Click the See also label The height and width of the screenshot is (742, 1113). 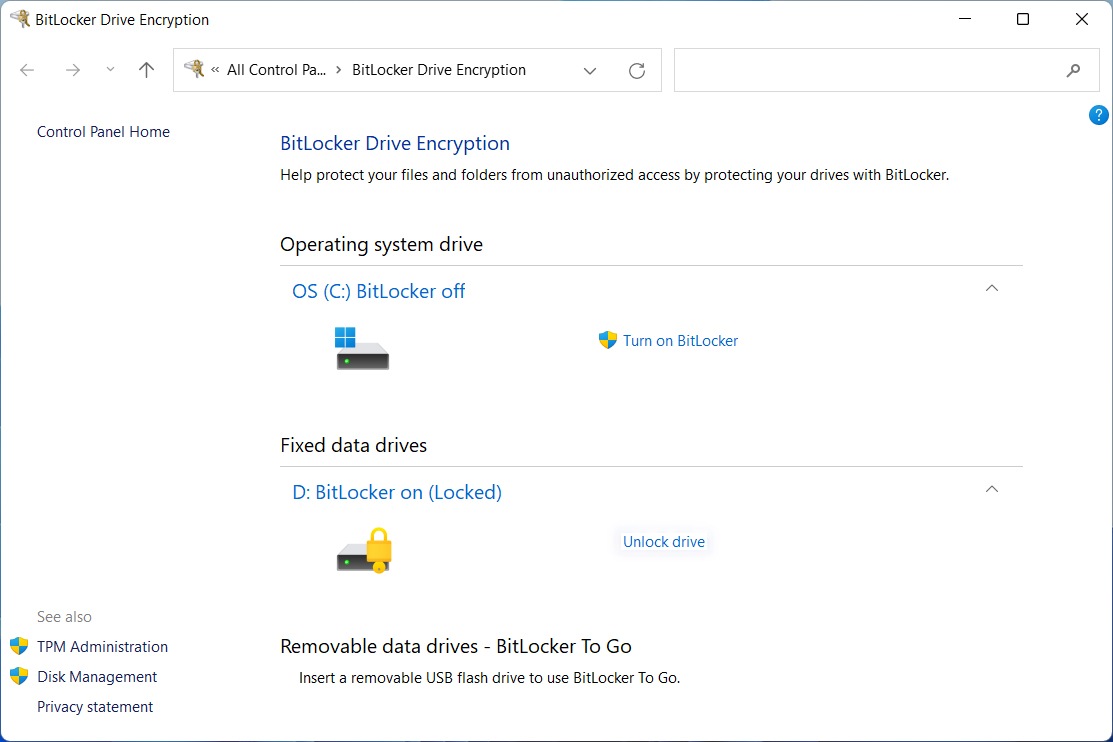click(64, 617)
